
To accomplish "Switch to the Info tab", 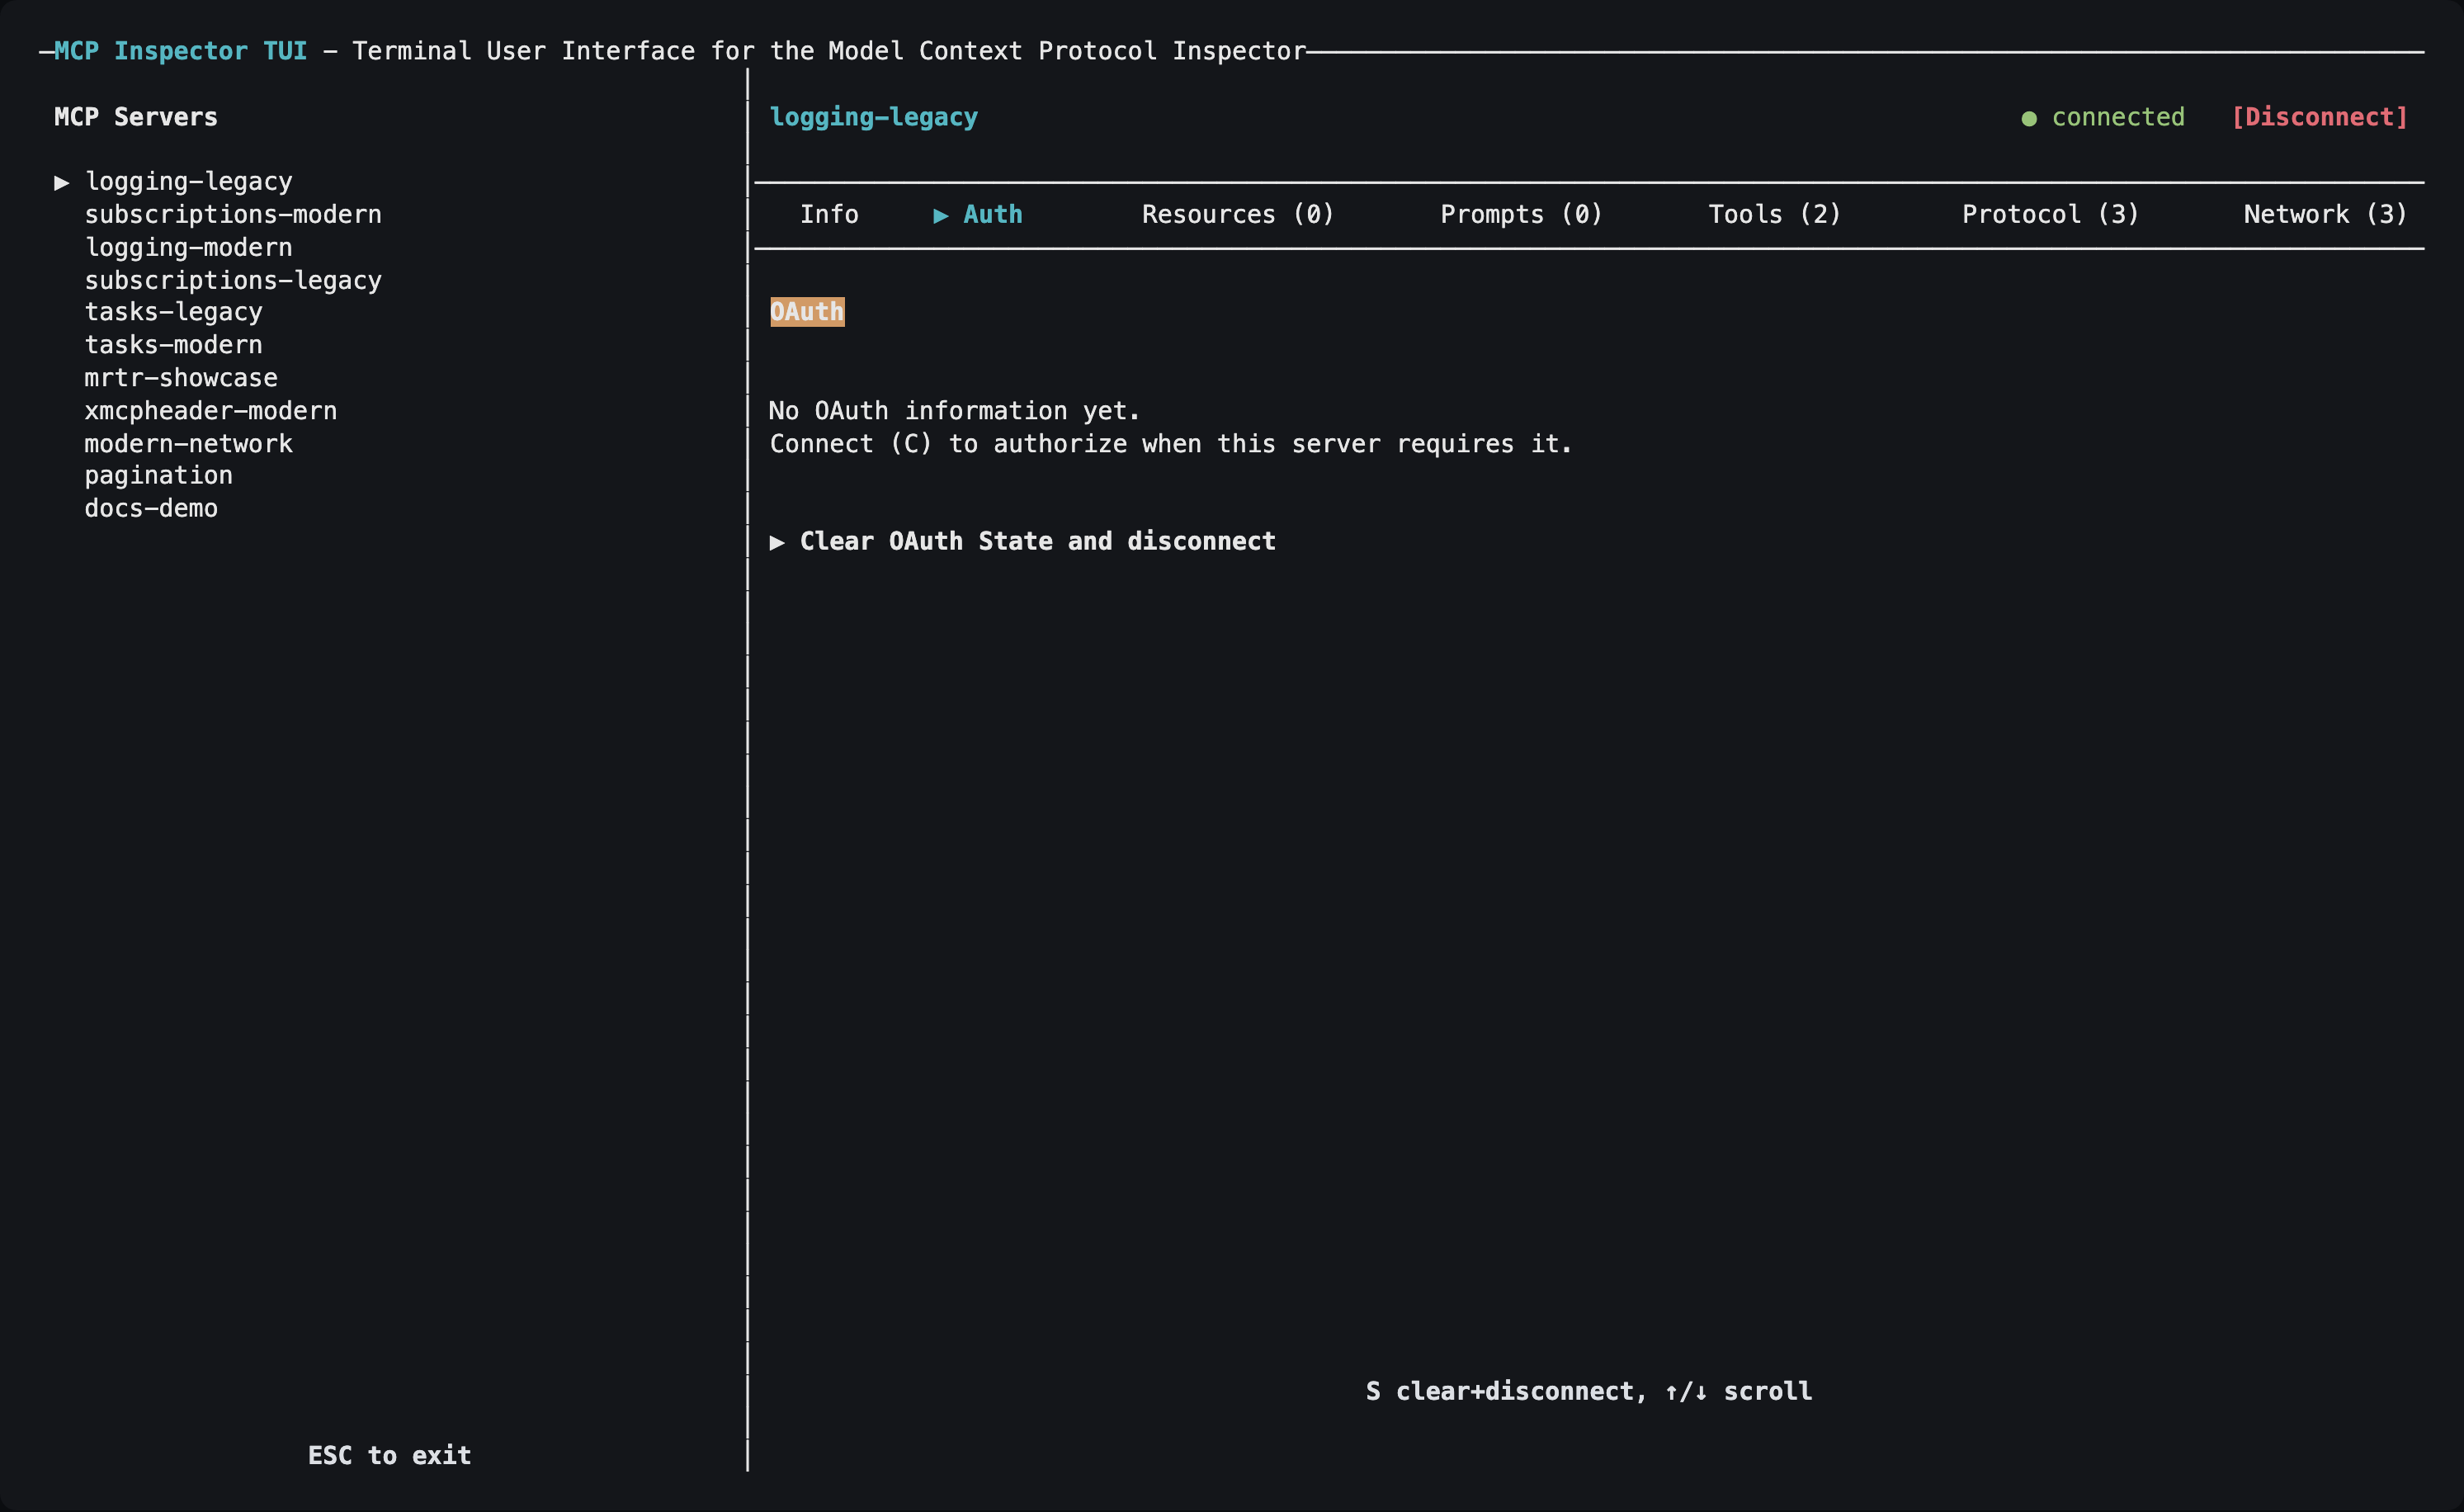I will click(x=829, y=214).
